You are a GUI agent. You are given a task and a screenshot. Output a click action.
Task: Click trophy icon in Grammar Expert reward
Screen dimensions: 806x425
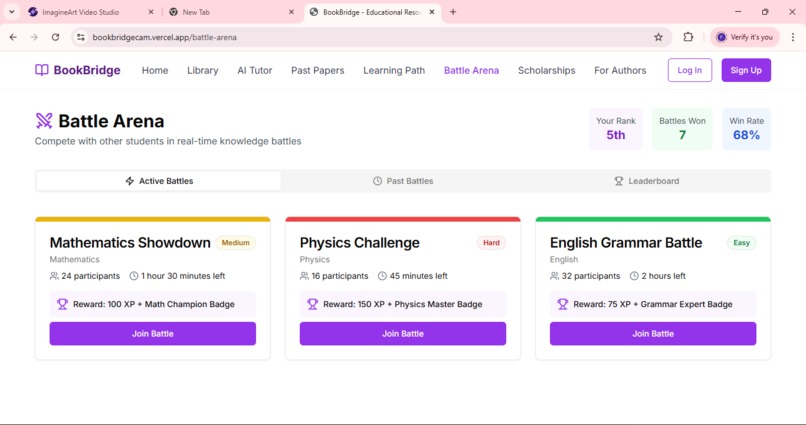coord(563,304)
